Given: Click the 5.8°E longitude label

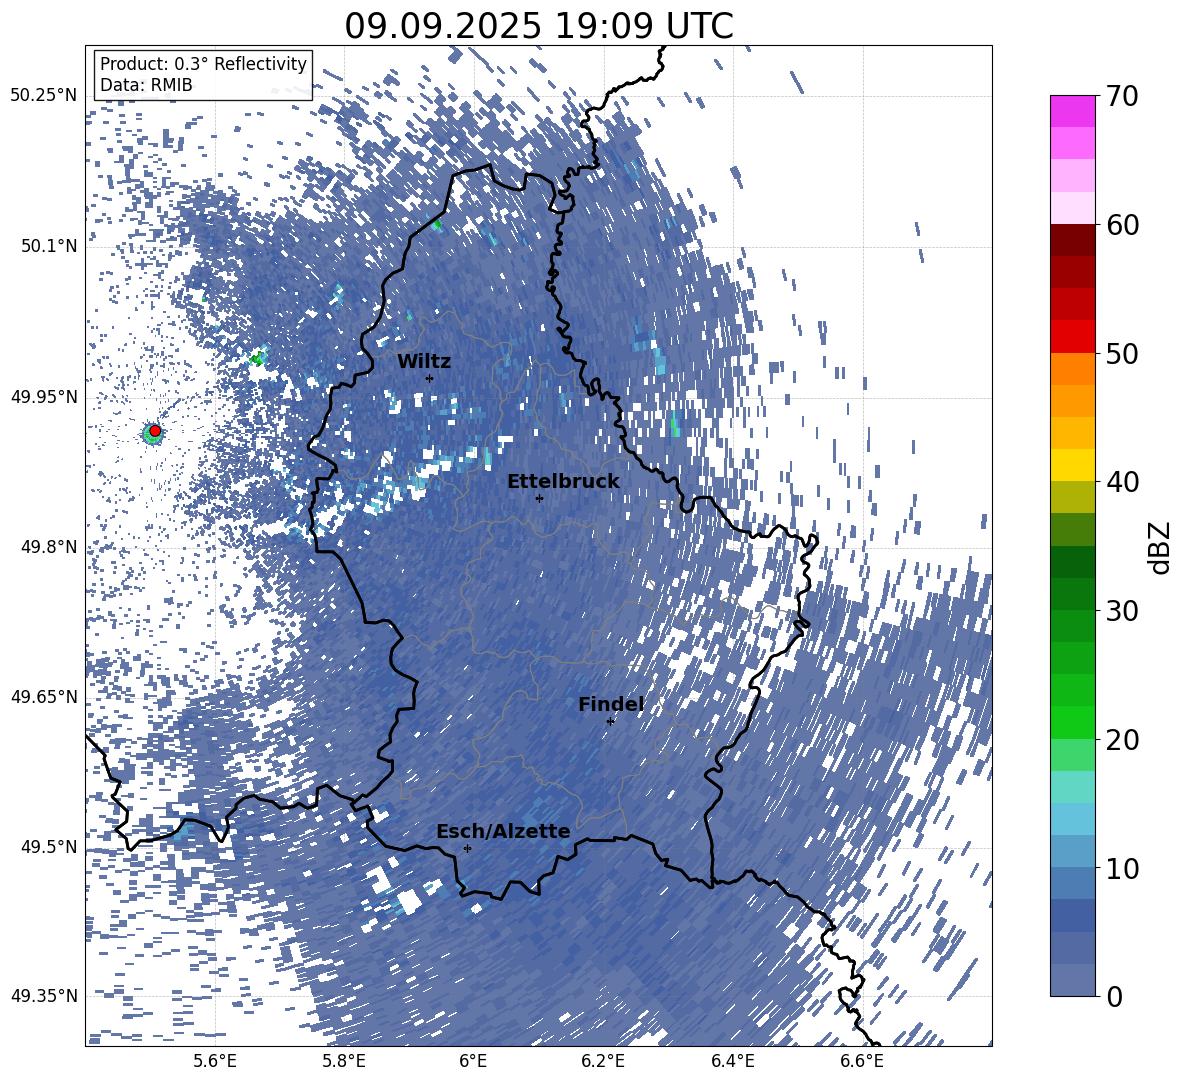Looking at the screenshot, I should [x=344, y=1062].
